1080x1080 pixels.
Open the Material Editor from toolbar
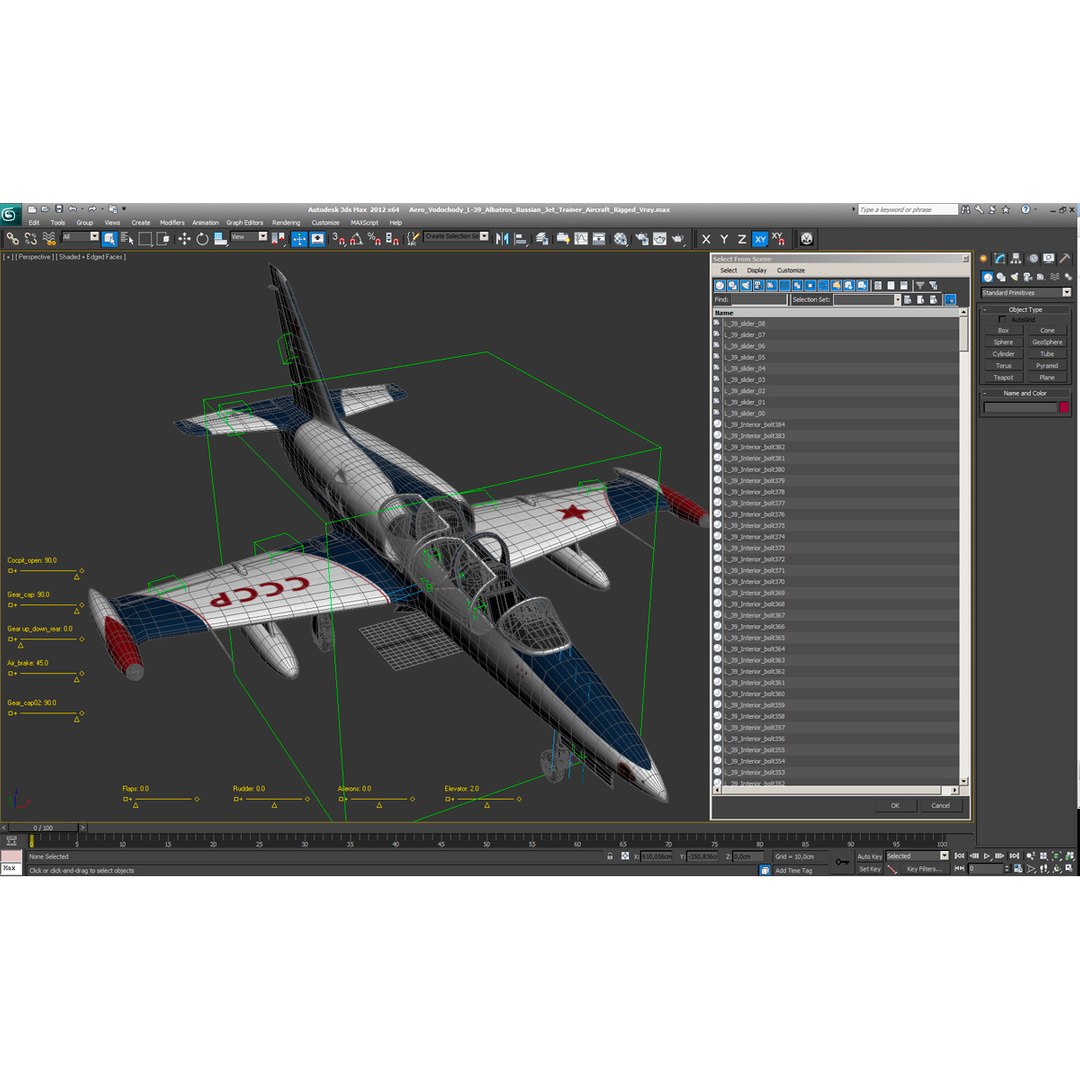pos(621,239)
